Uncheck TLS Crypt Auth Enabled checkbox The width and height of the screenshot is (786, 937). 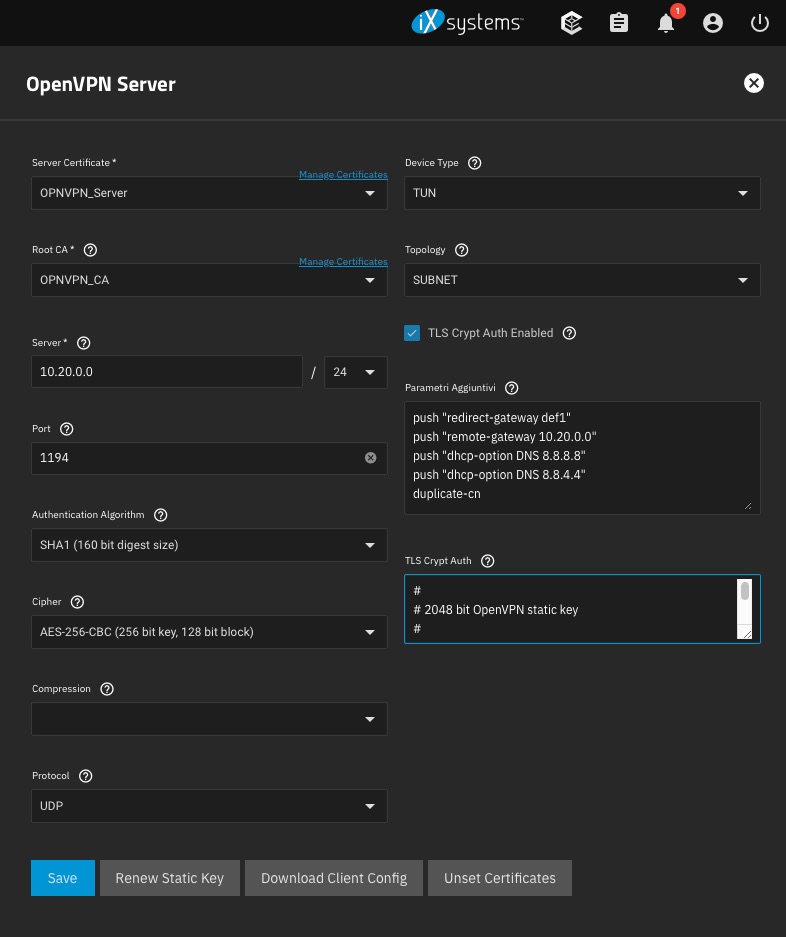(x=412, y=333)
